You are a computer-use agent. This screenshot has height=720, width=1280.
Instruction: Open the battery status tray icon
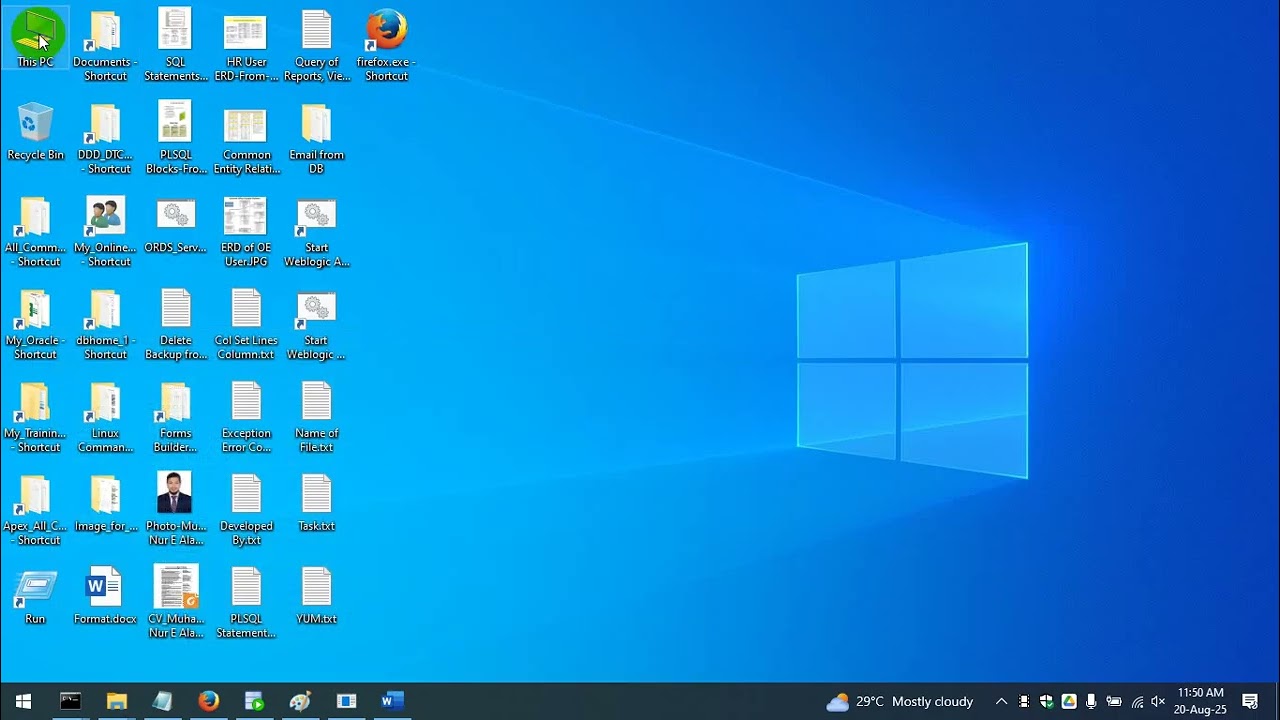(1114, 702)
